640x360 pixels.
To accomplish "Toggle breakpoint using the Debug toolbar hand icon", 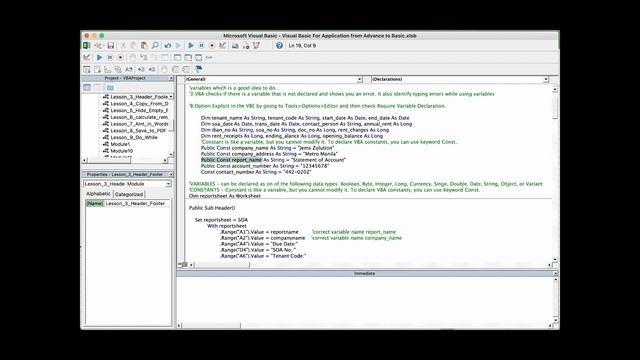I will point(132,57).
